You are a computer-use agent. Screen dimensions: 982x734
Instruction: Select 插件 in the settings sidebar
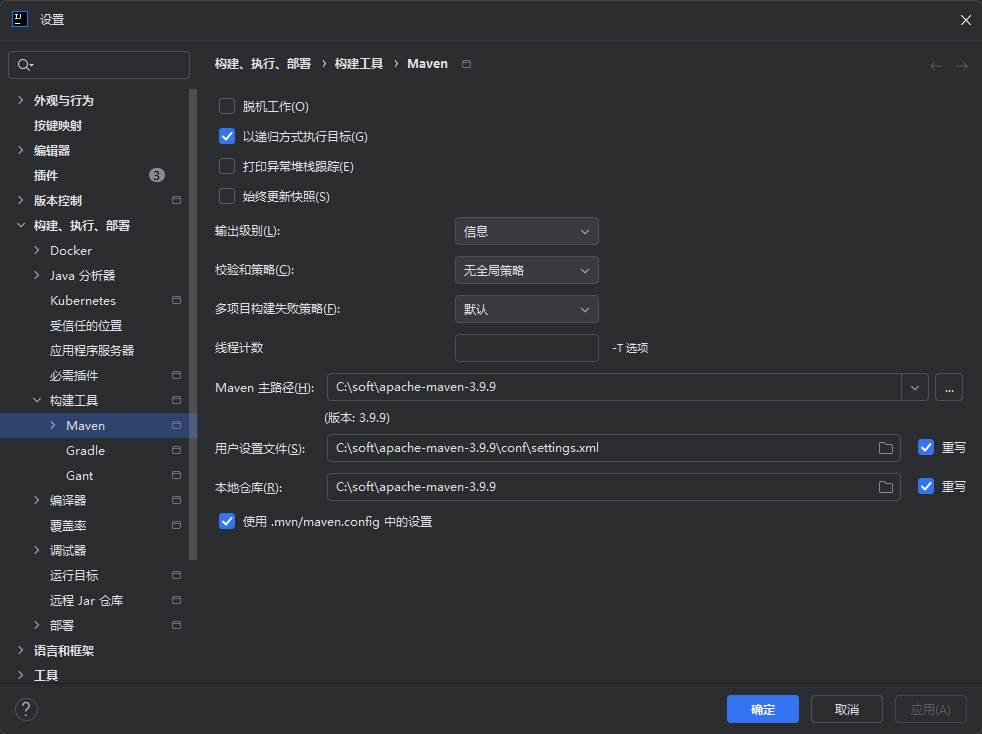pyautogui.click(x=46, y=175)
